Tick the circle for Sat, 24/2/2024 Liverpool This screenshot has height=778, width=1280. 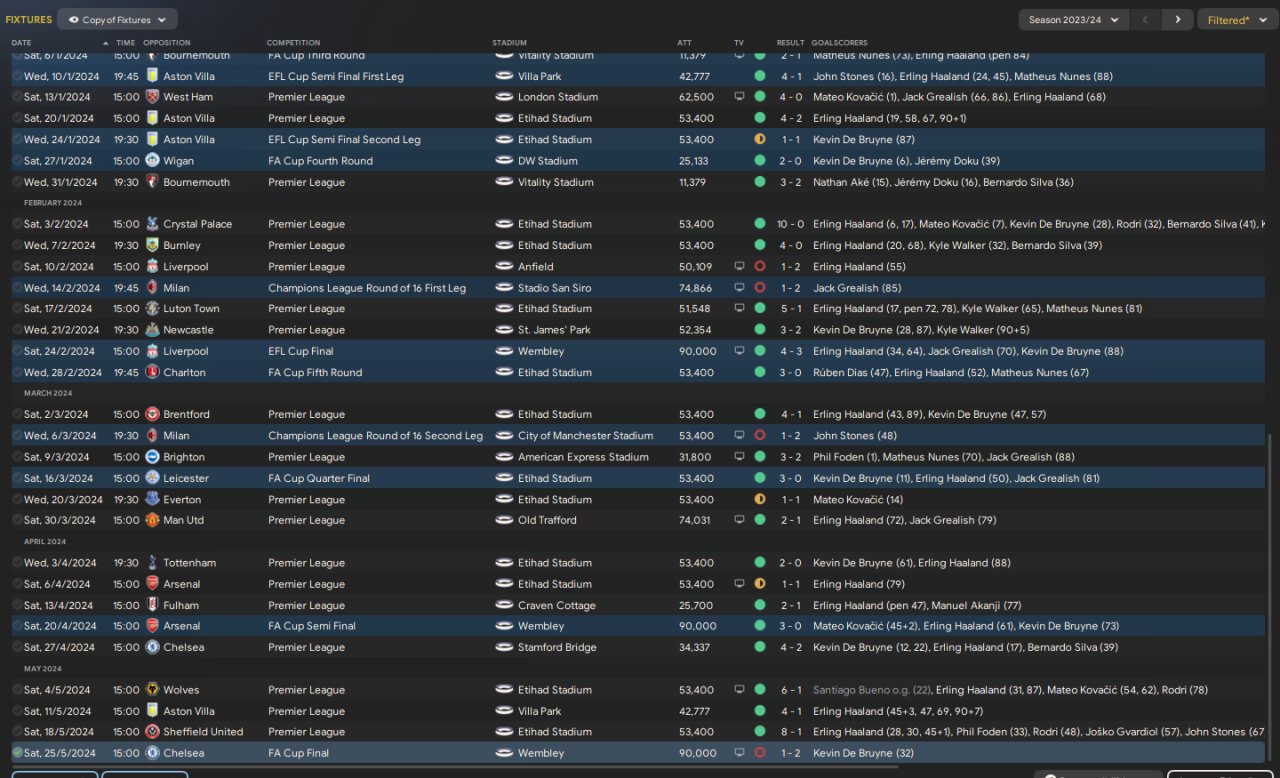coord(17,351)
